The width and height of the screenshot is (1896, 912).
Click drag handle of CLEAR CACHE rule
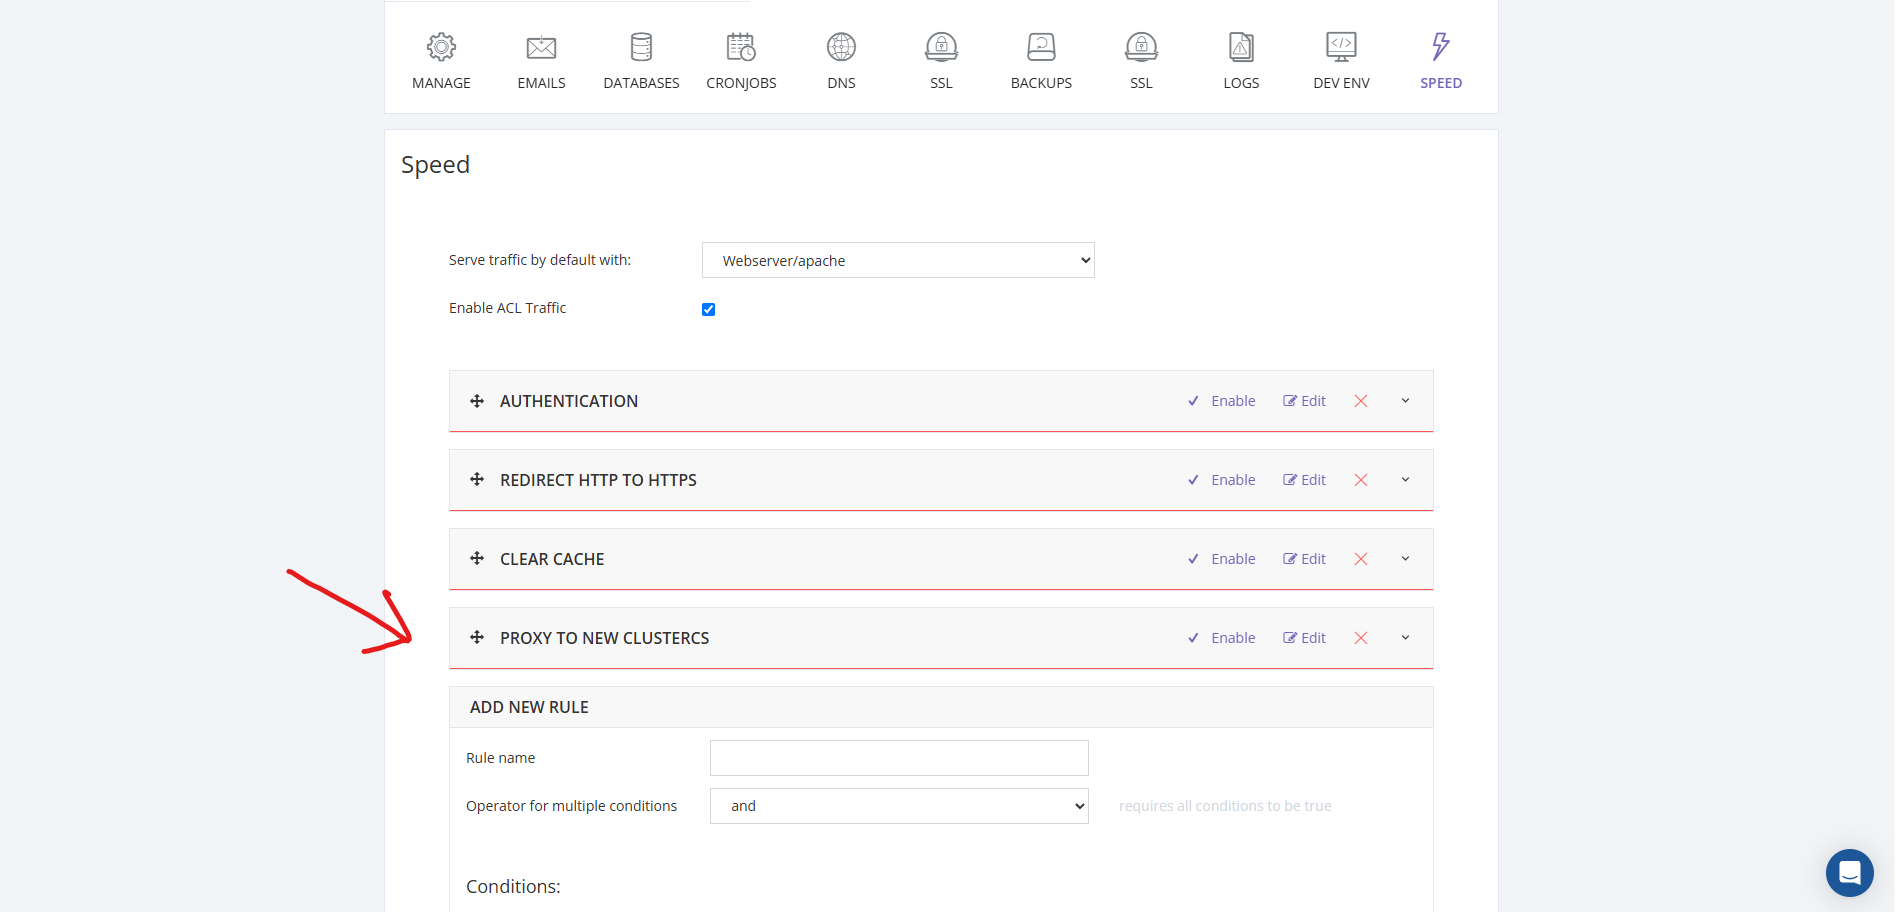477,559
